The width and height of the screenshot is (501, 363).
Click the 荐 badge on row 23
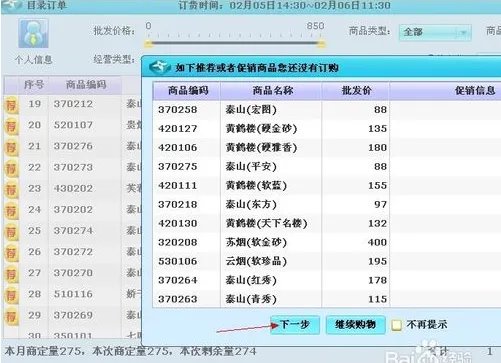11,190
